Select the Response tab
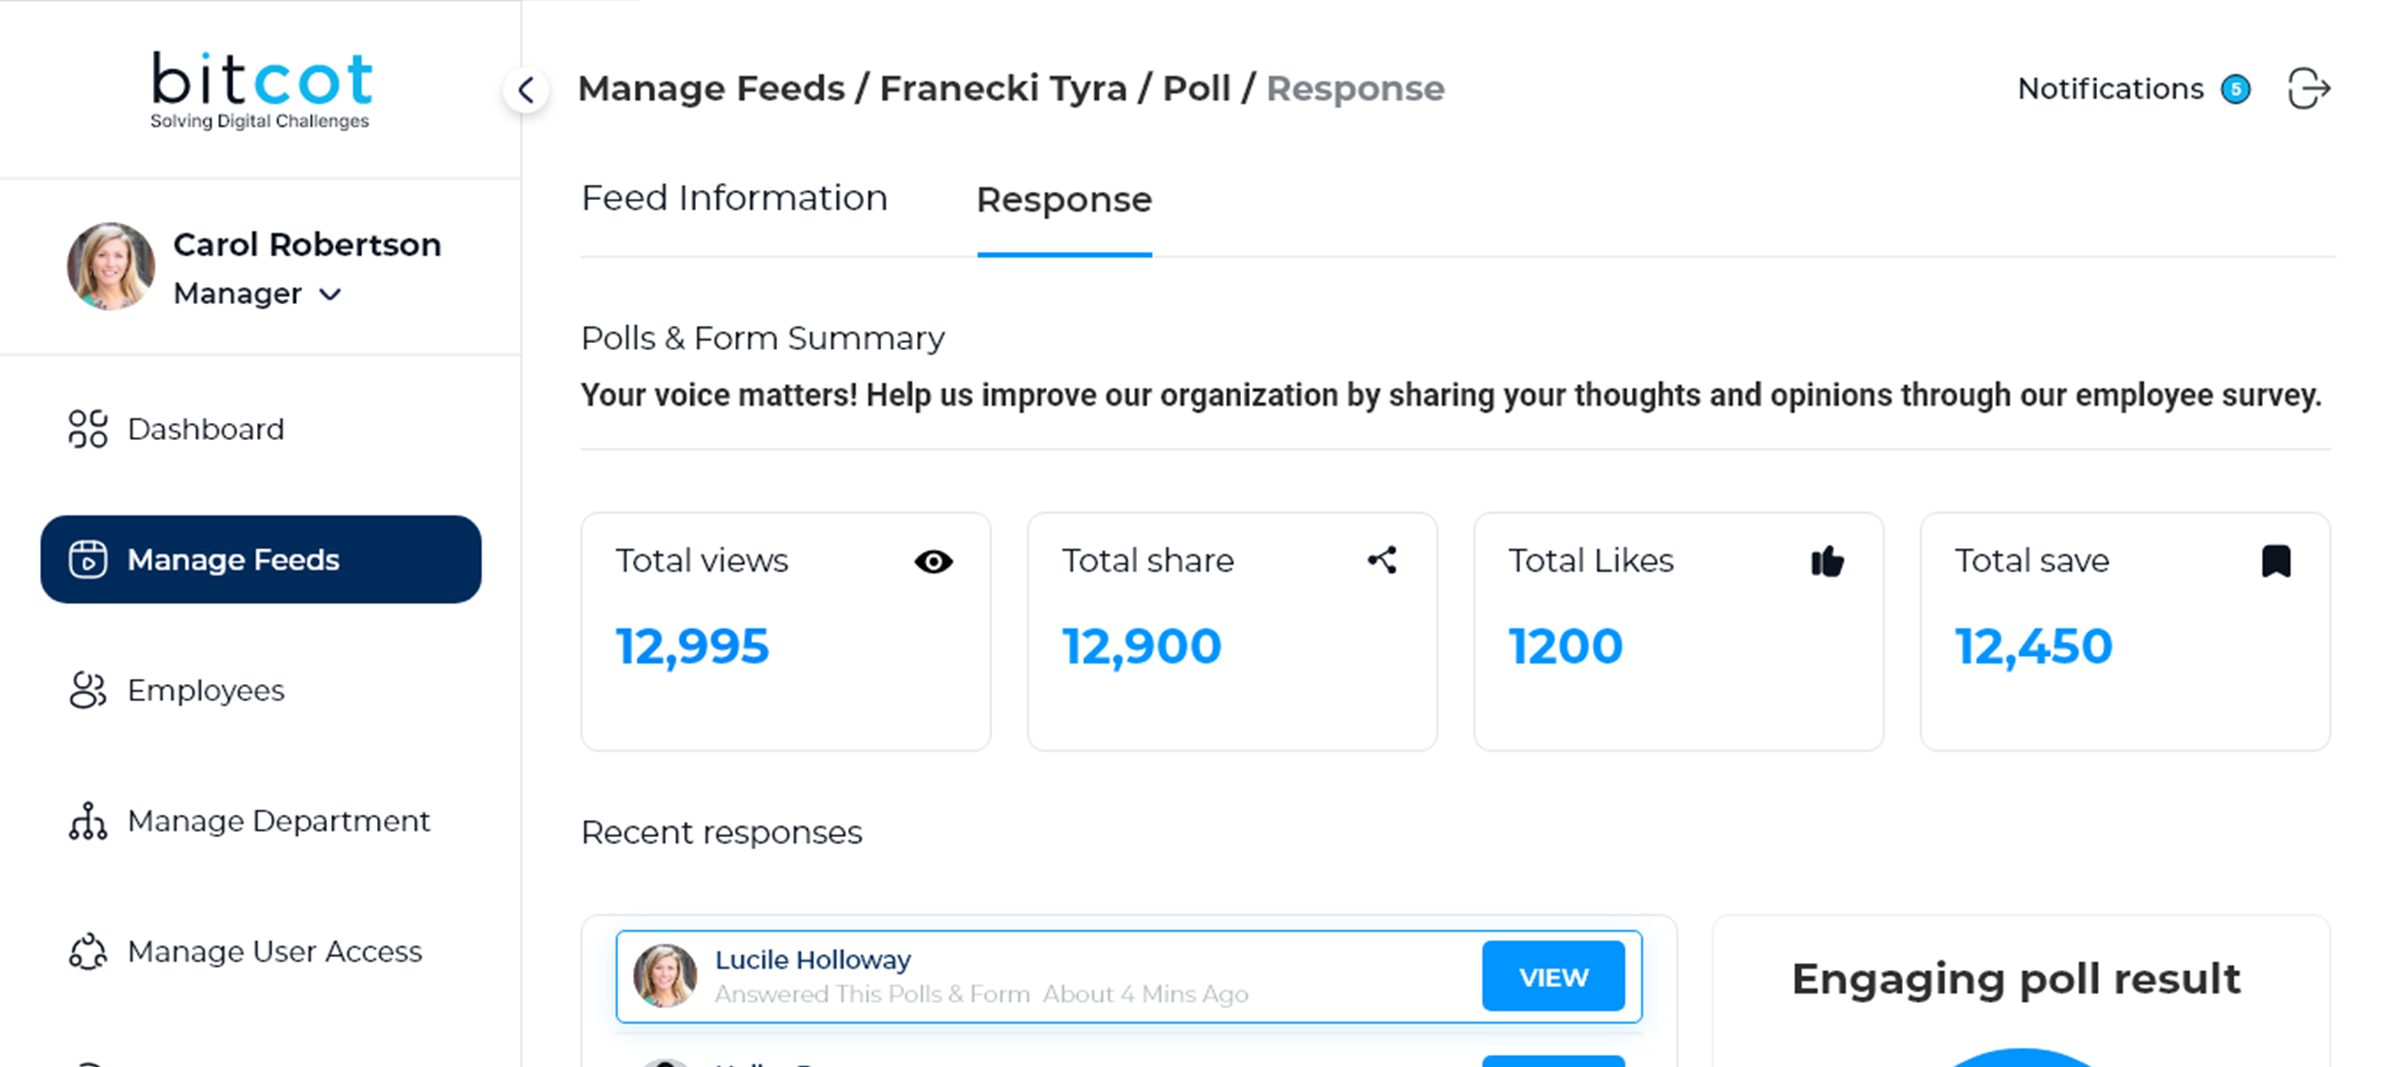Image resolution: width=2400 pixels, height=1067 pixels. pos(1064,200)
